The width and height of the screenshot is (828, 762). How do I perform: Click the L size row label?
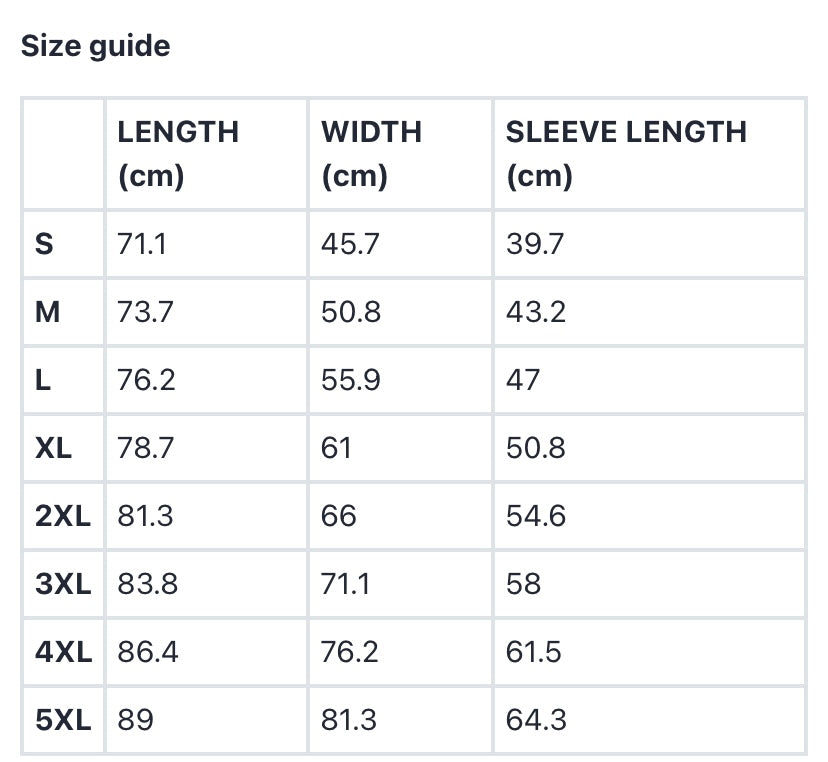(x=43, y=380)
